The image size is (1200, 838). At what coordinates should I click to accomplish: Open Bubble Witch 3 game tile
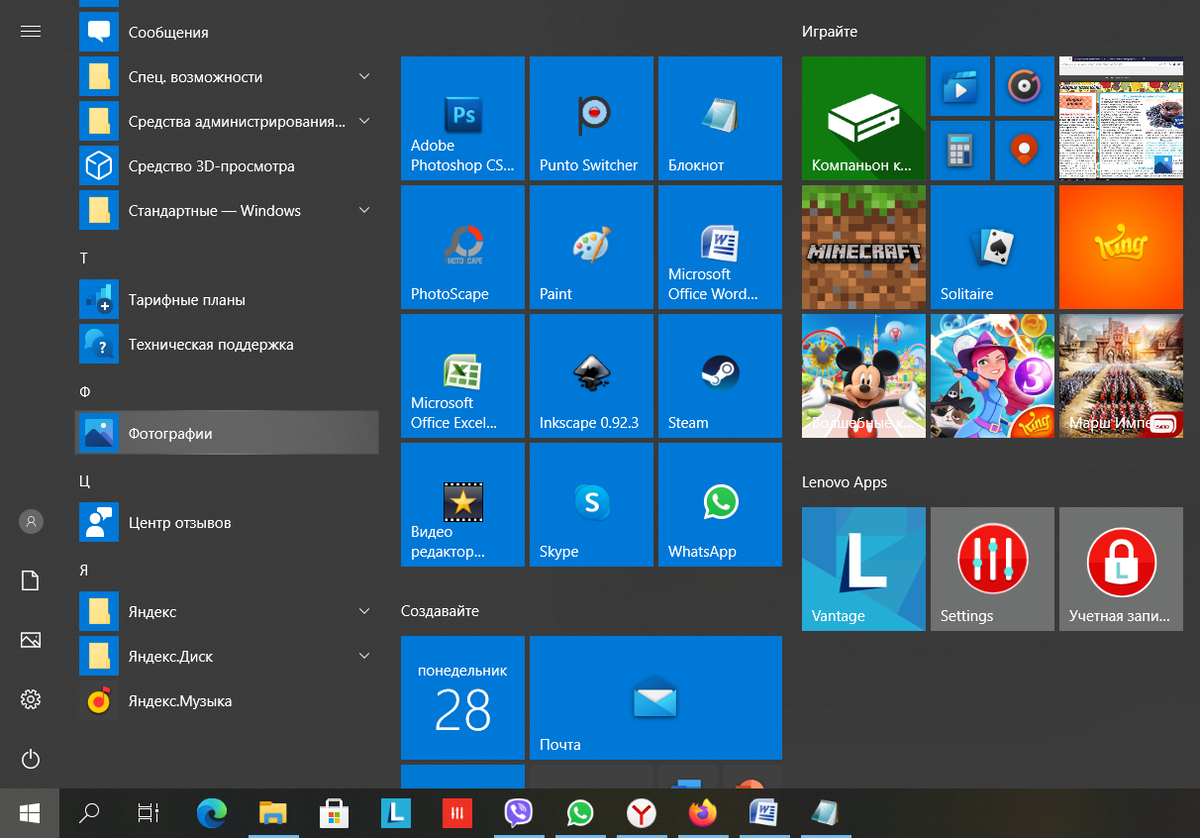click(x=992, y=376)
